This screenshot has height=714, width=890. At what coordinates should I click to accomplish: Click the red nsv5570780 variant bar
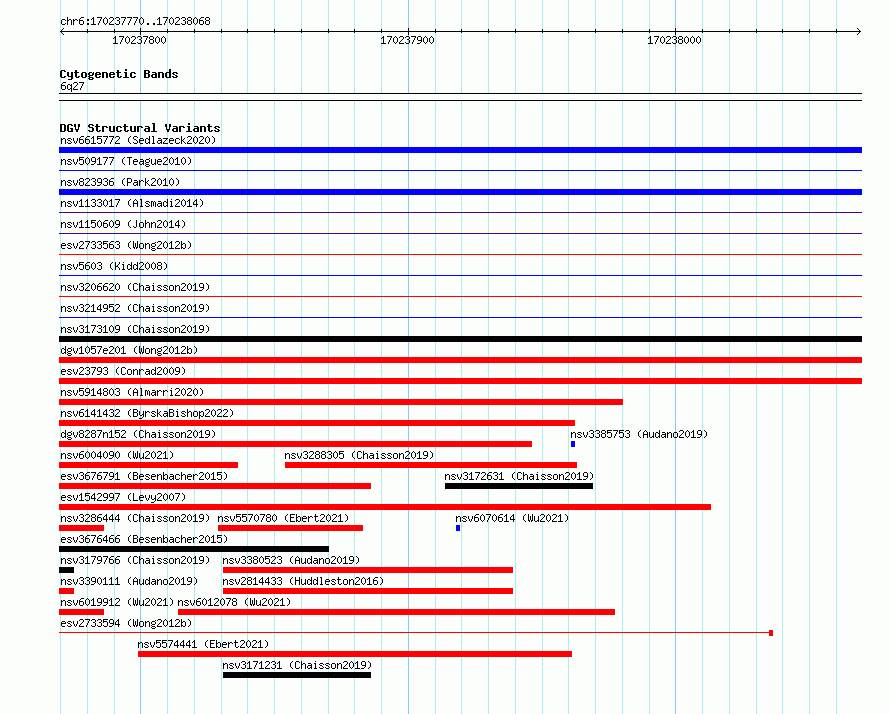click(x=291, y=528)
